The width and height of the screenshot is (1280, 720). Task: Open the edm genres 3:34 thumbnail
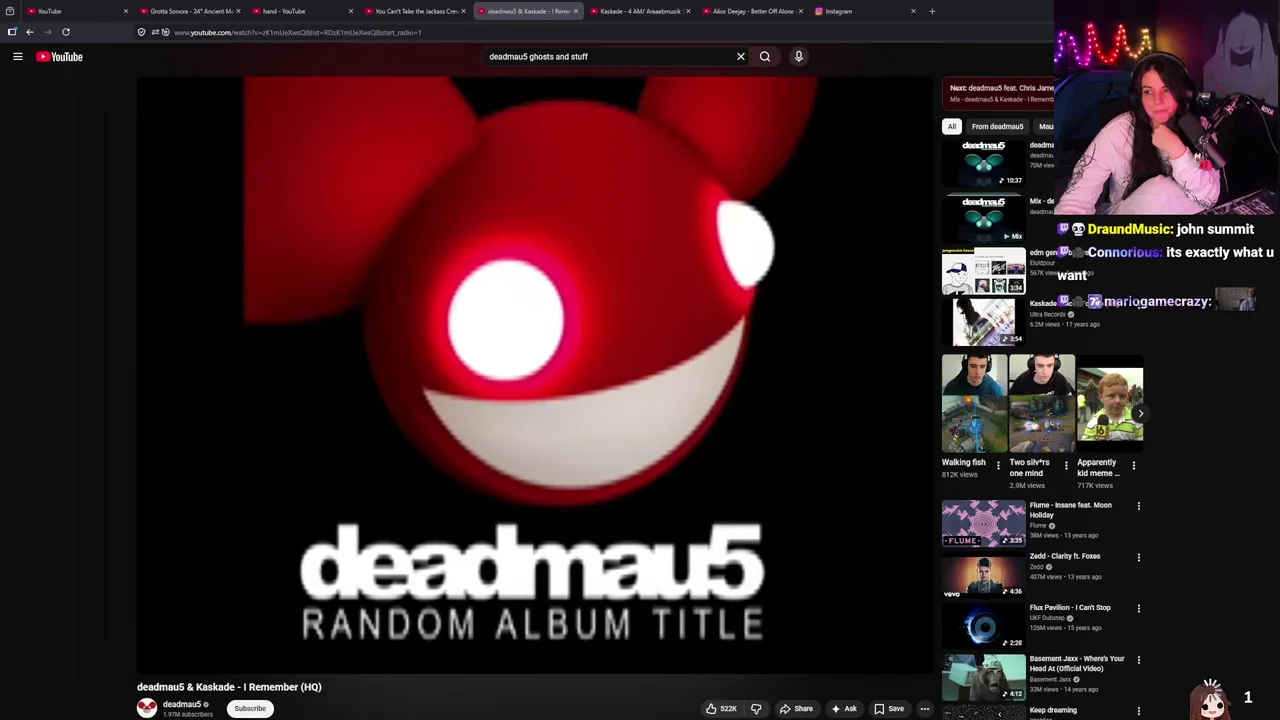point(984,270)
